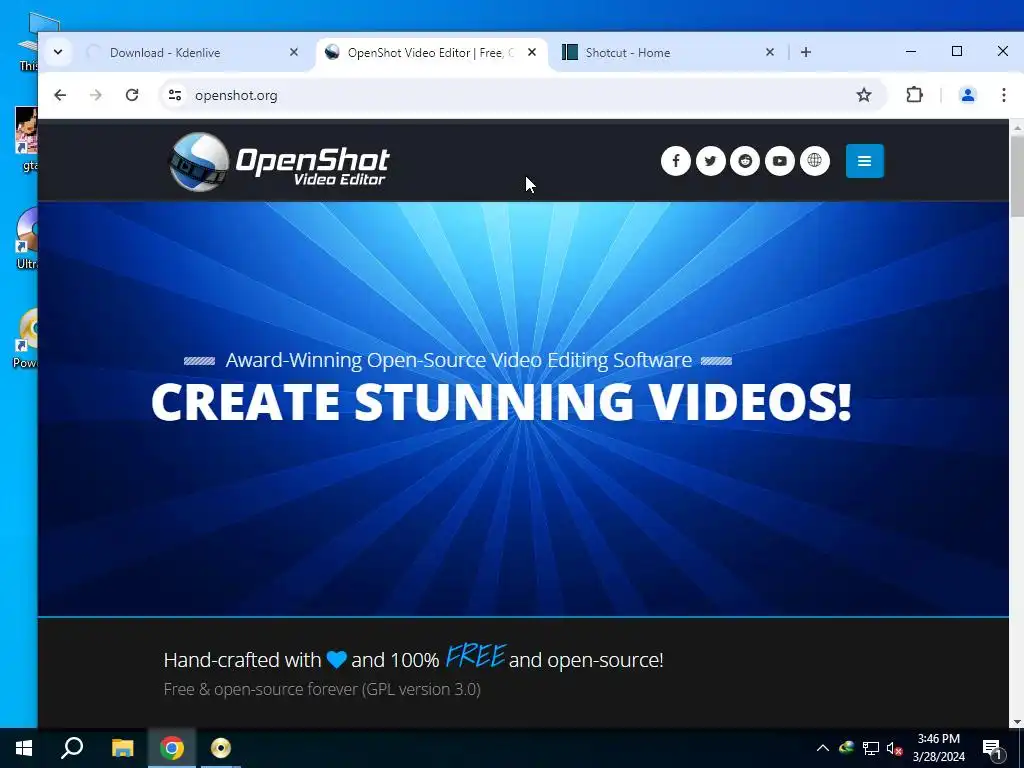Viewport: 1024px width, 768px height.
Task: Click the muted volume tray icon
Action: [x=894, y=748]
